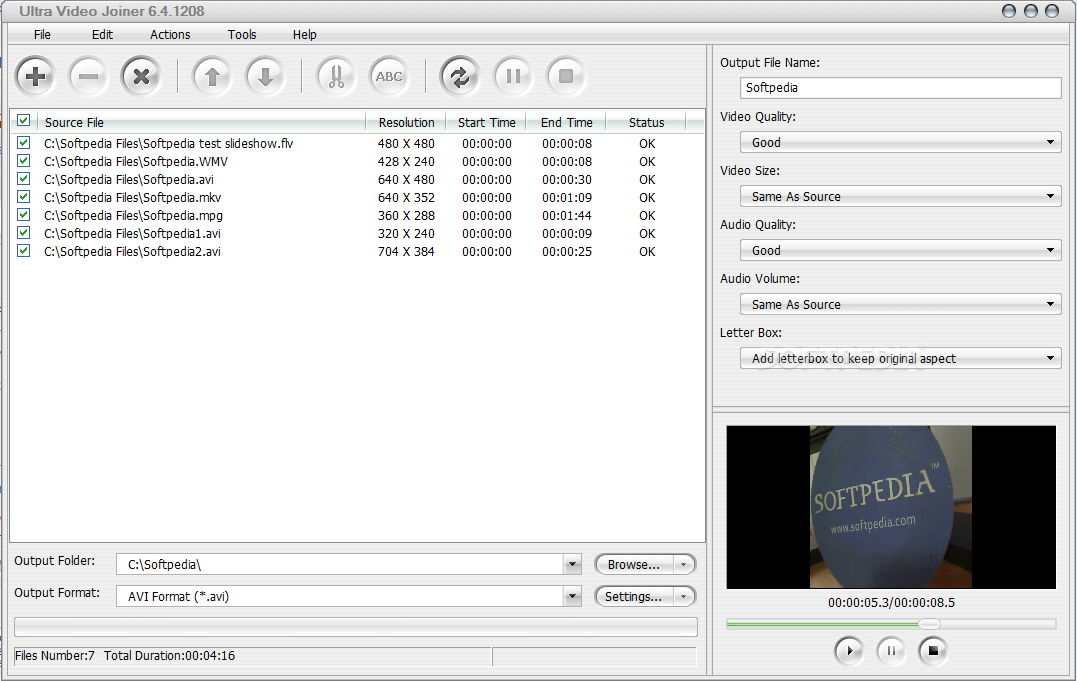Uncheck the Softpedia1.avi file
Viewport: 1077px width, 681px height.
pos(24,233)
